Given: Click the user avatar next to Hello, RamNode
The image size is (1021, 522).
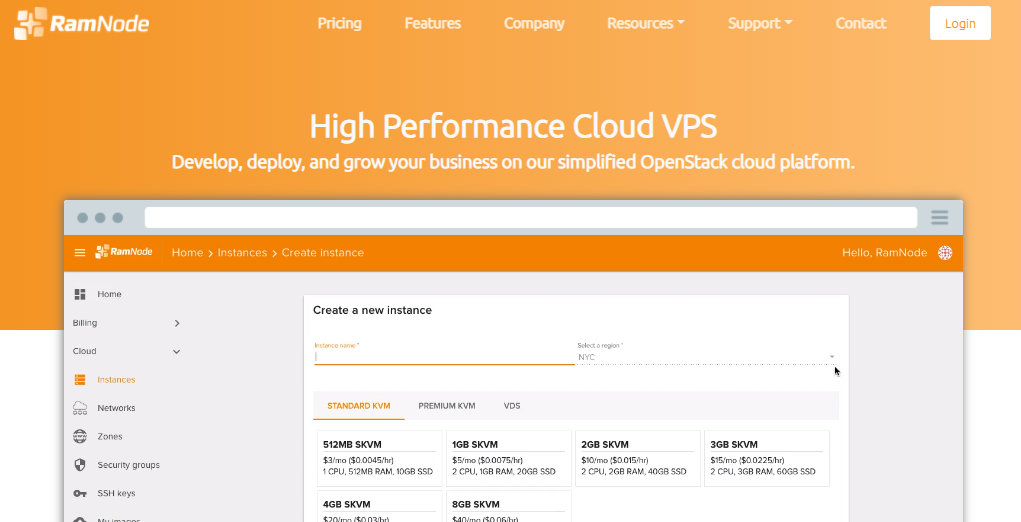Looking at the screenshot, I should pos(945,253).
